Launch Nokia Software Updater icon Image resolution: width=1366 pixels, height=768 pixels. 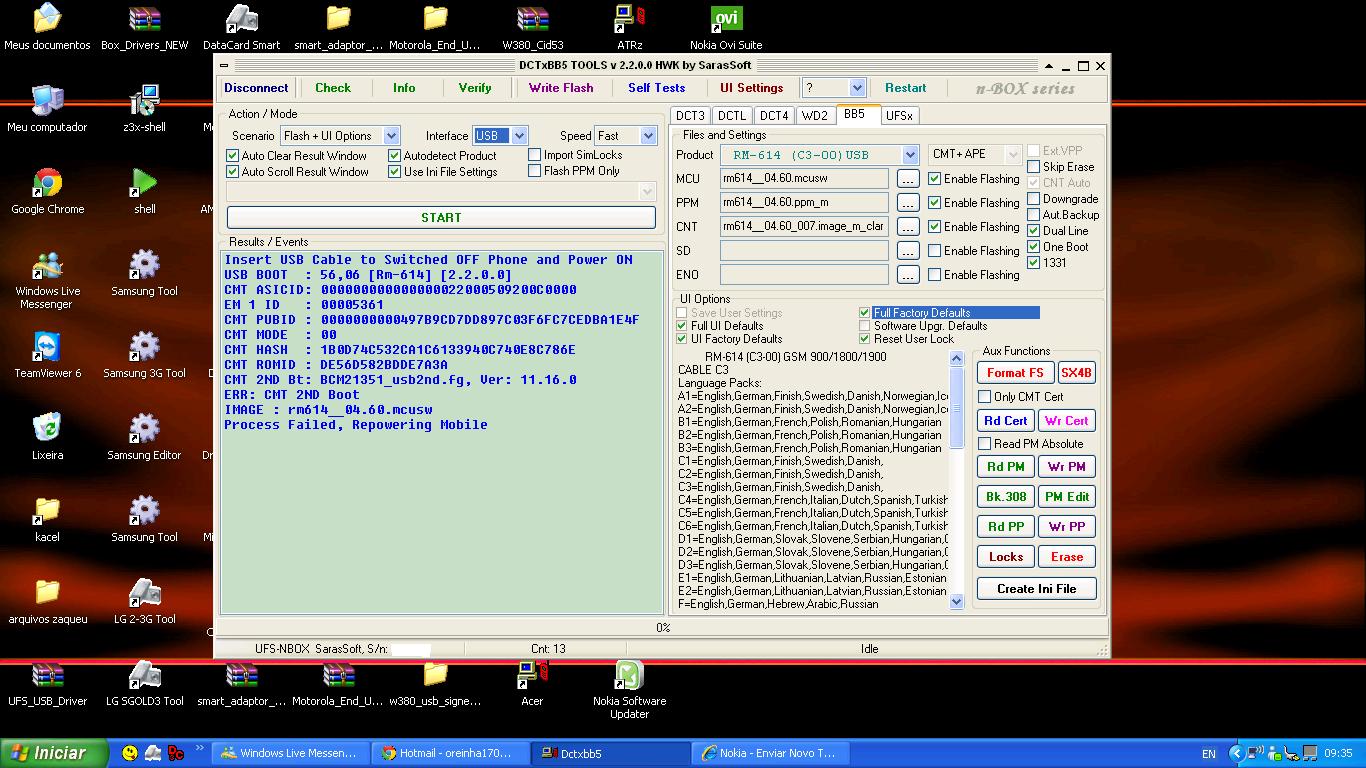coord(629,689)
